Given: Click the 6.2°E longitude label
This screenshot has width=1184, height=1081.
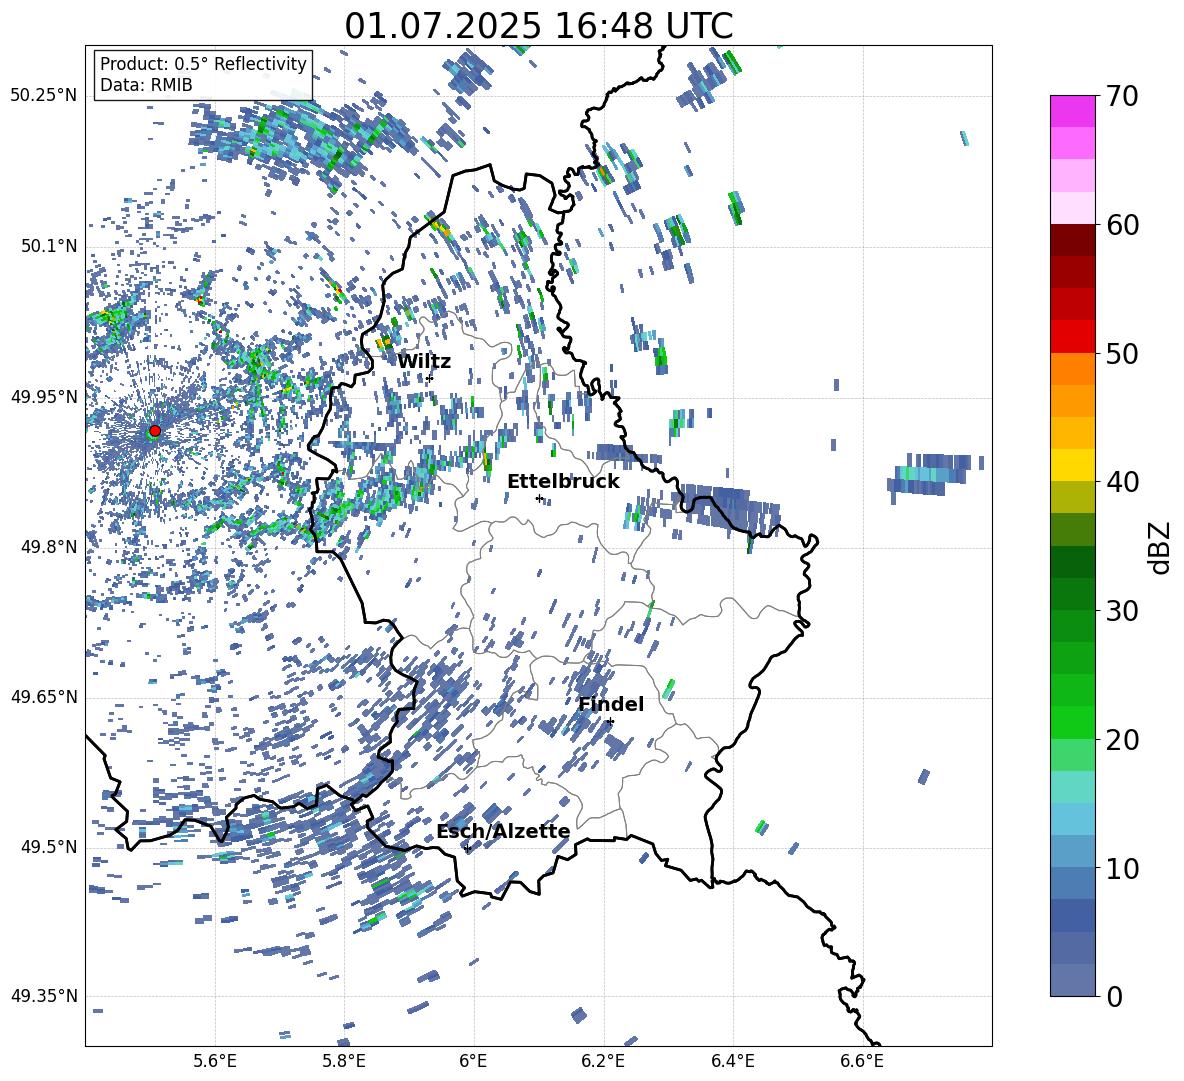Looking at the screenshot, I should point(603,1061).
